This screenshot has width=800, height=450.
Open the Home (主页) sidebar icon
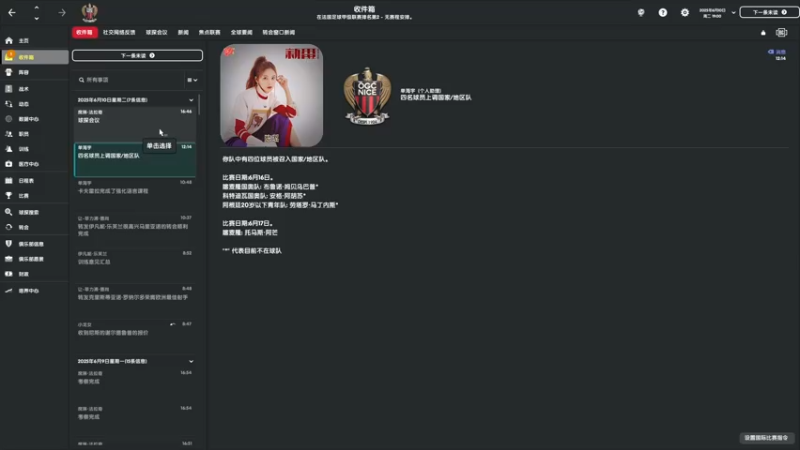tap(9, 40)
